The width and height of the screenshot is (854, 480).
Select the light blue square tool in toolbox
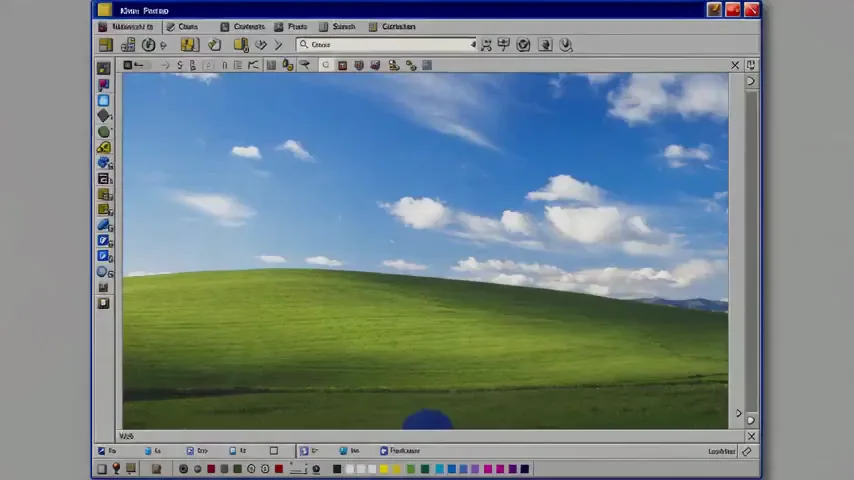103,100
